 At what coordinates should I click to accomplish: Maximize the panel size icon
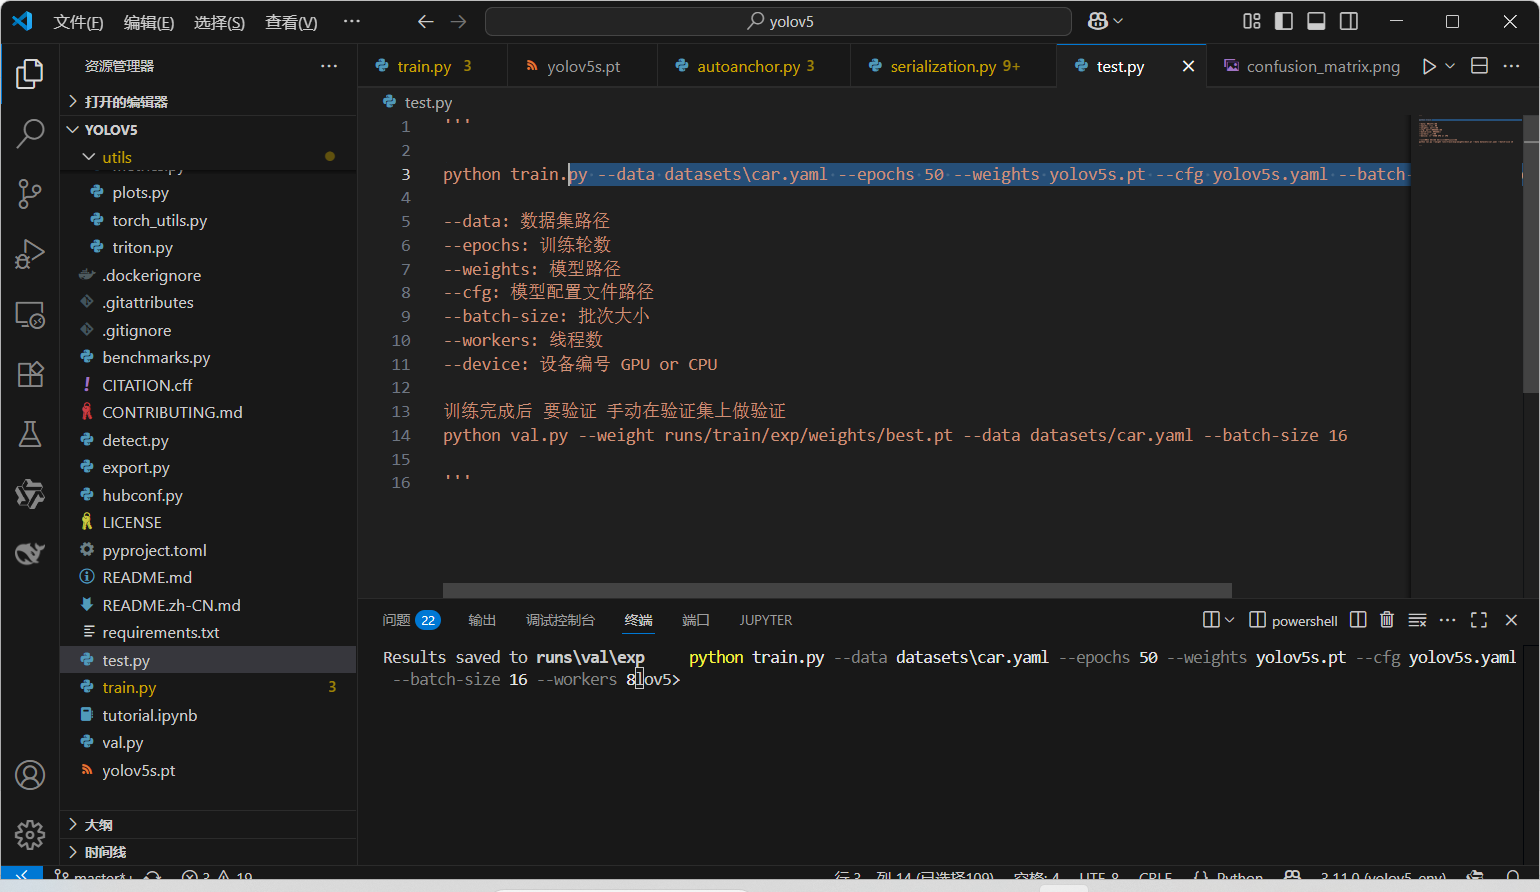click(x=1479, y=620)
